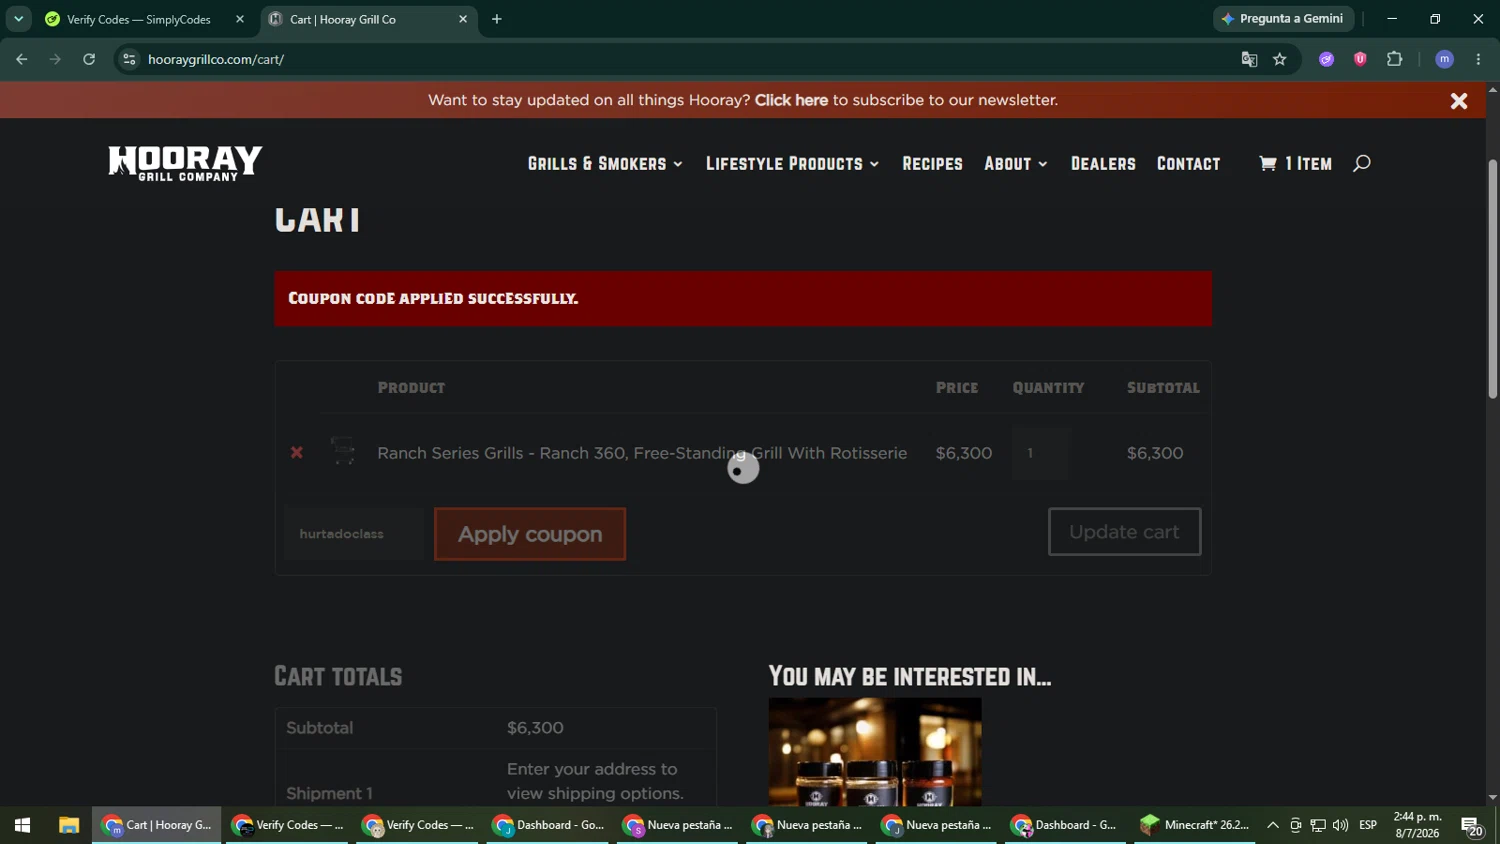Click the 'Shipment 1' label
Screen dimensions: 1500x844
(x=329, y=793)
